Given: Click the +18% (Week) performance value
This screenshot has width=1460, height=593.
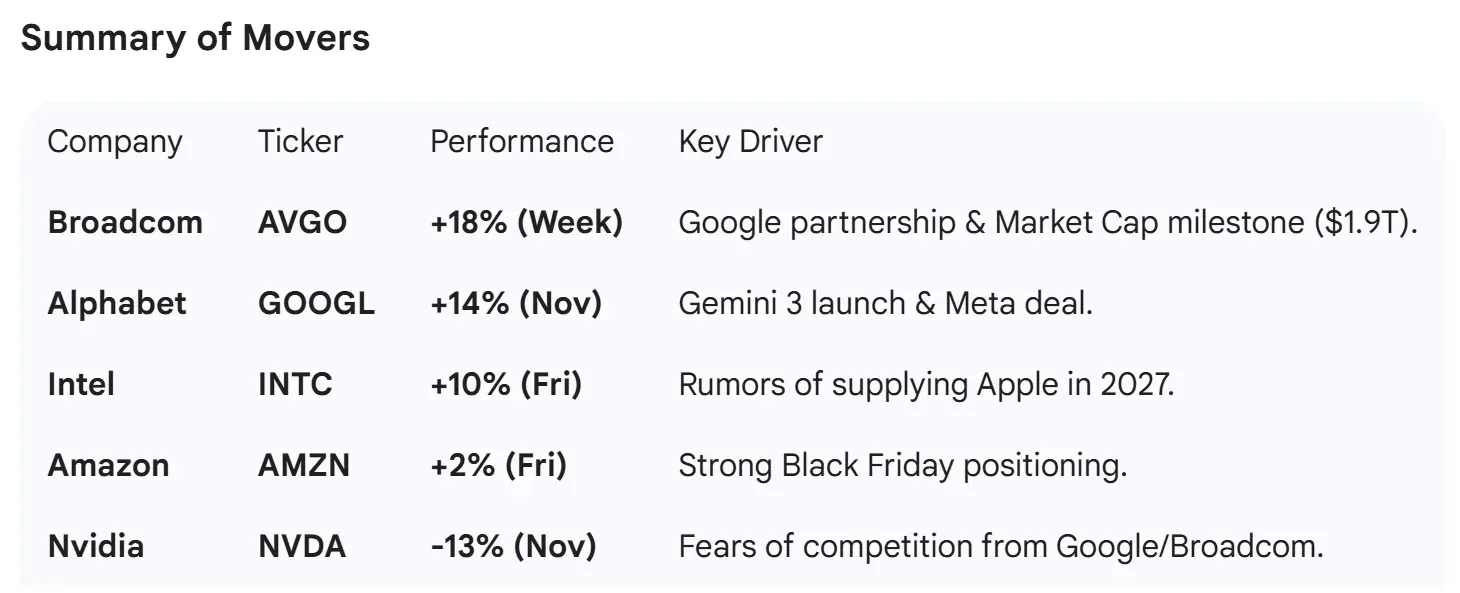Looking at the screenshot, I should pos(526,222).
